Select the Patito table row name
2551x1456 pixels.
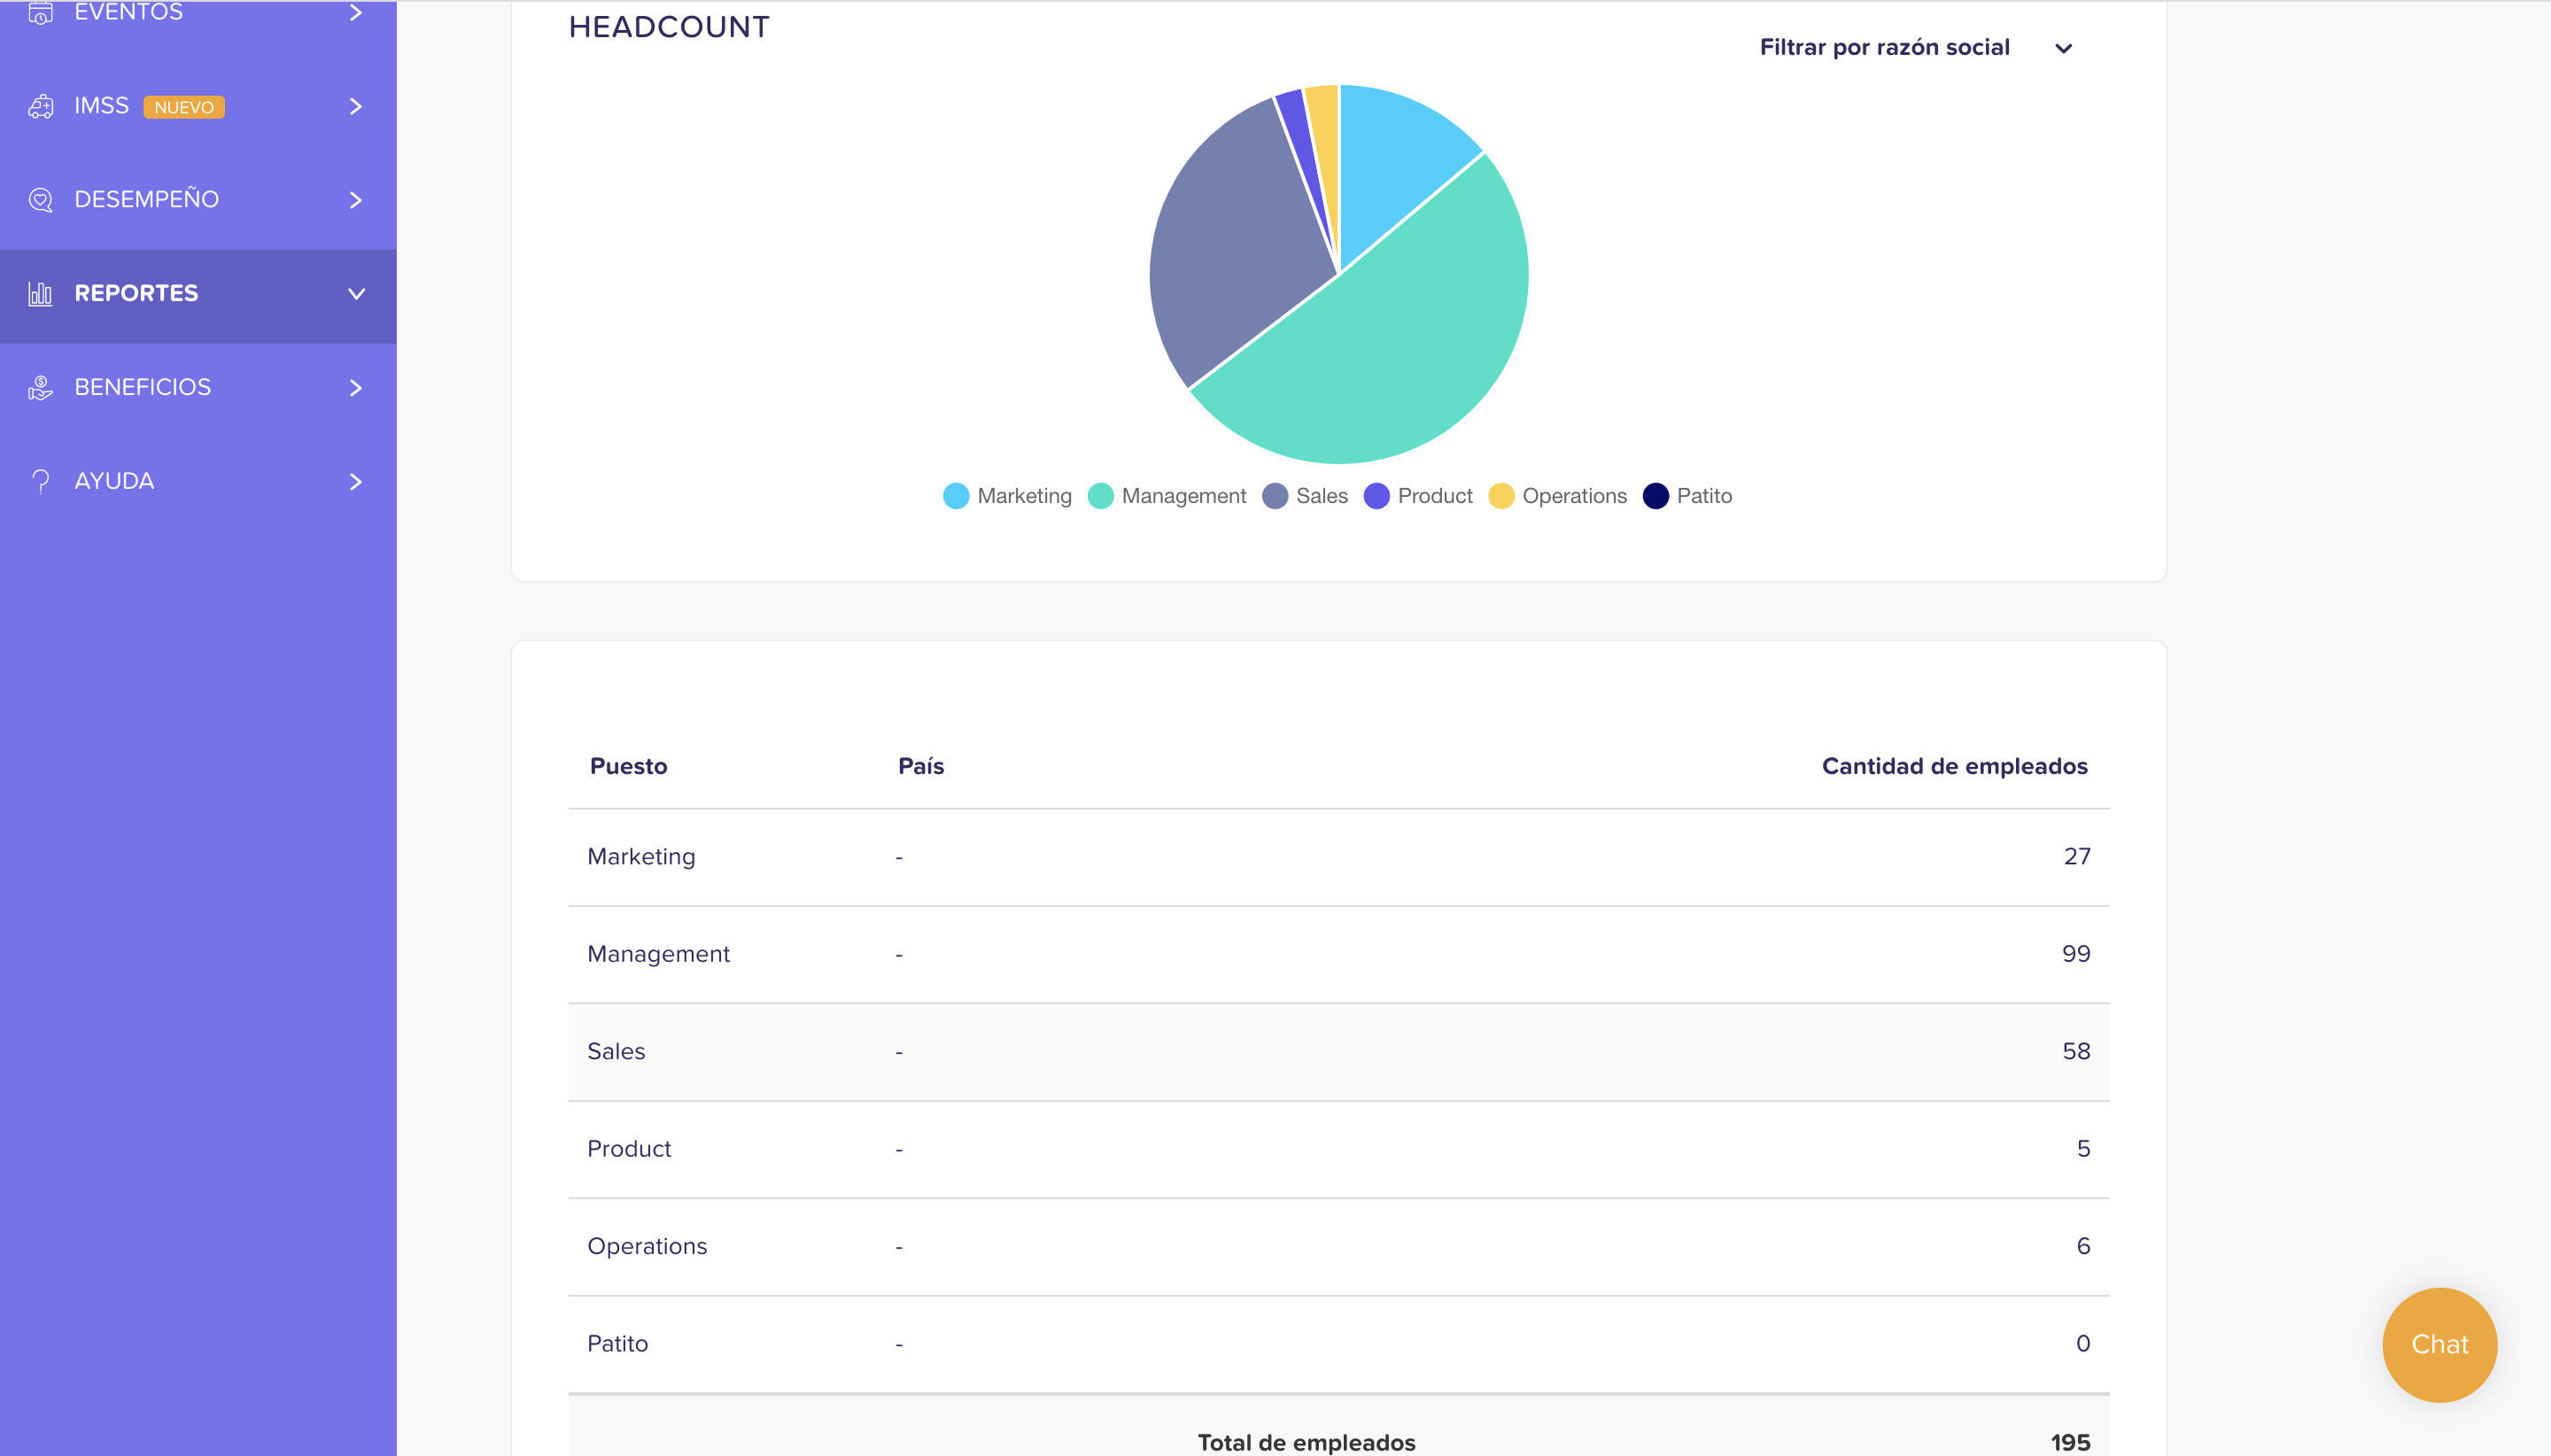pos(617,1344)
